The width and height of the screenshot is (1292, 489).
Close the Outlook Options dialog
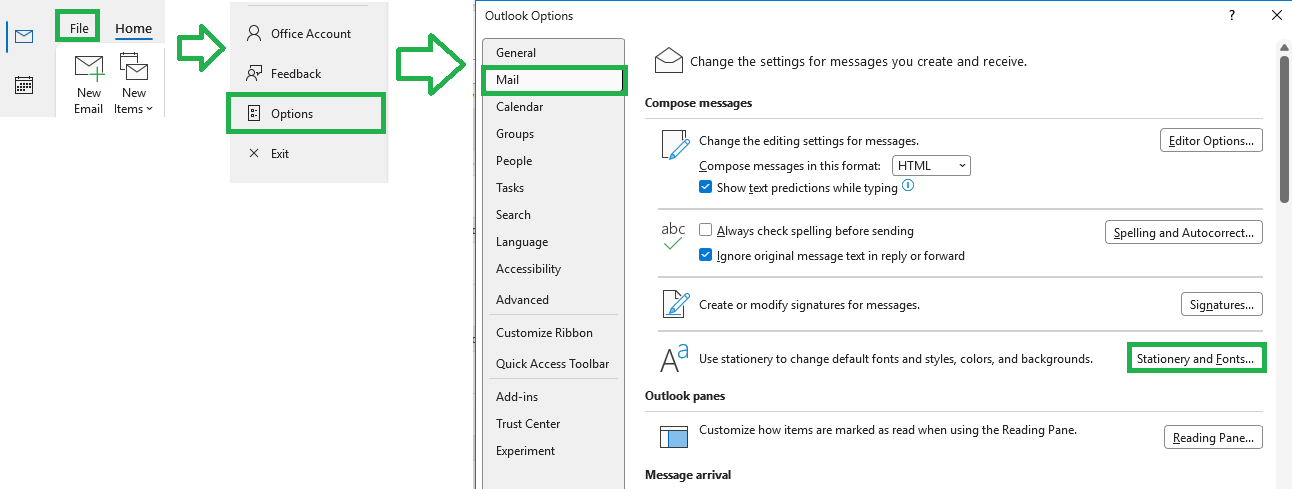click(x=1276, y=15)
